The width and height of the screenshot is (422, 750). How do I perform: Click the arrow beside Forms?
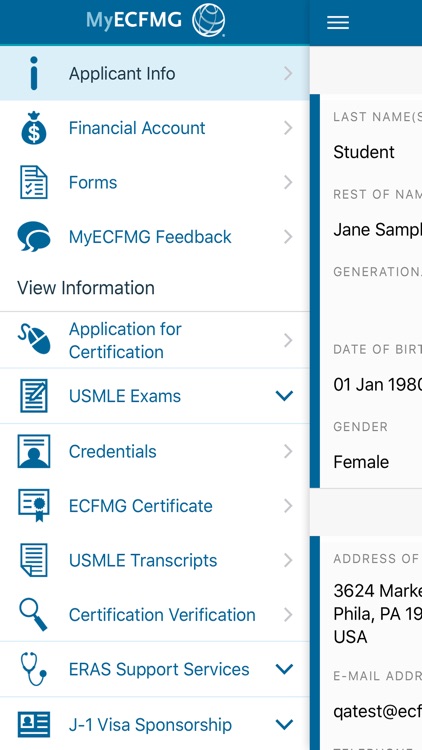tap(288, 182)
